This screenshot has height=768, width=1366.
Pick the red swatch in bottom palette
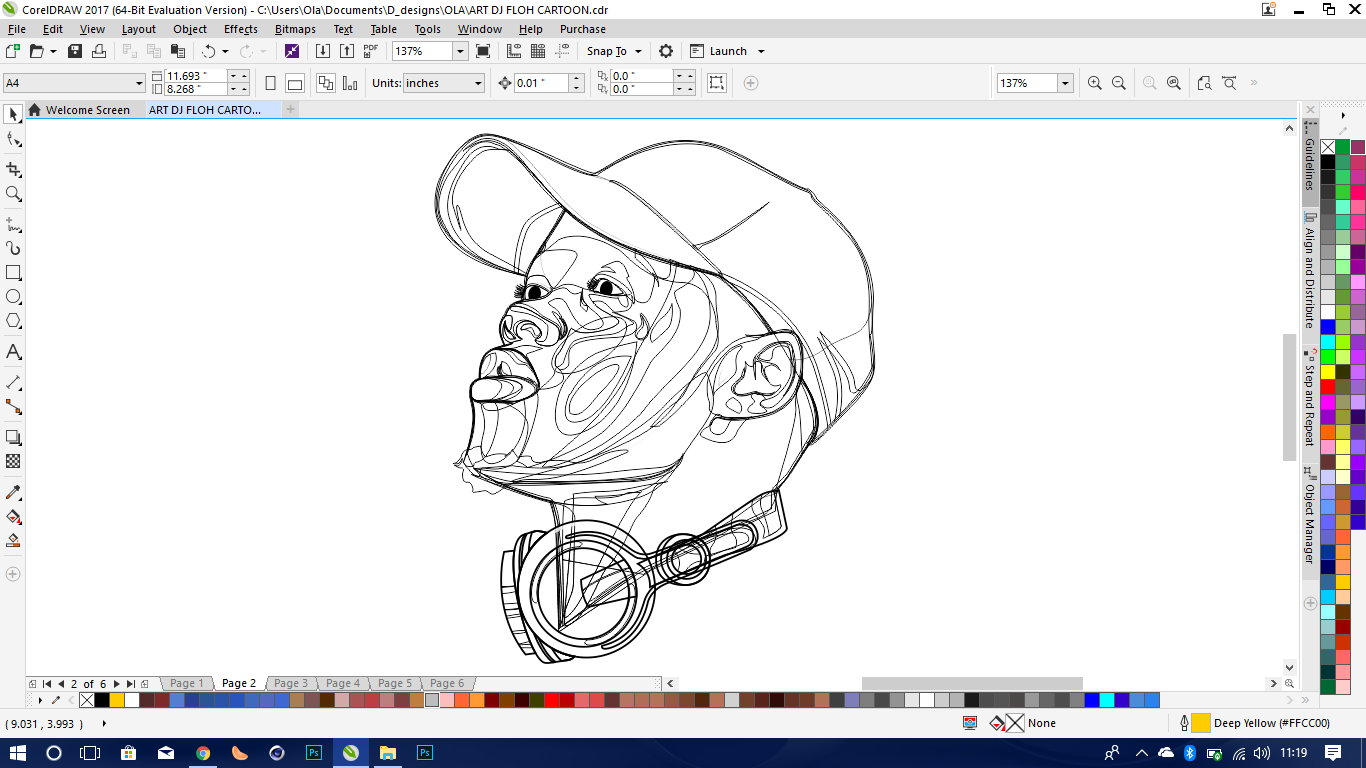coord(552,700)
